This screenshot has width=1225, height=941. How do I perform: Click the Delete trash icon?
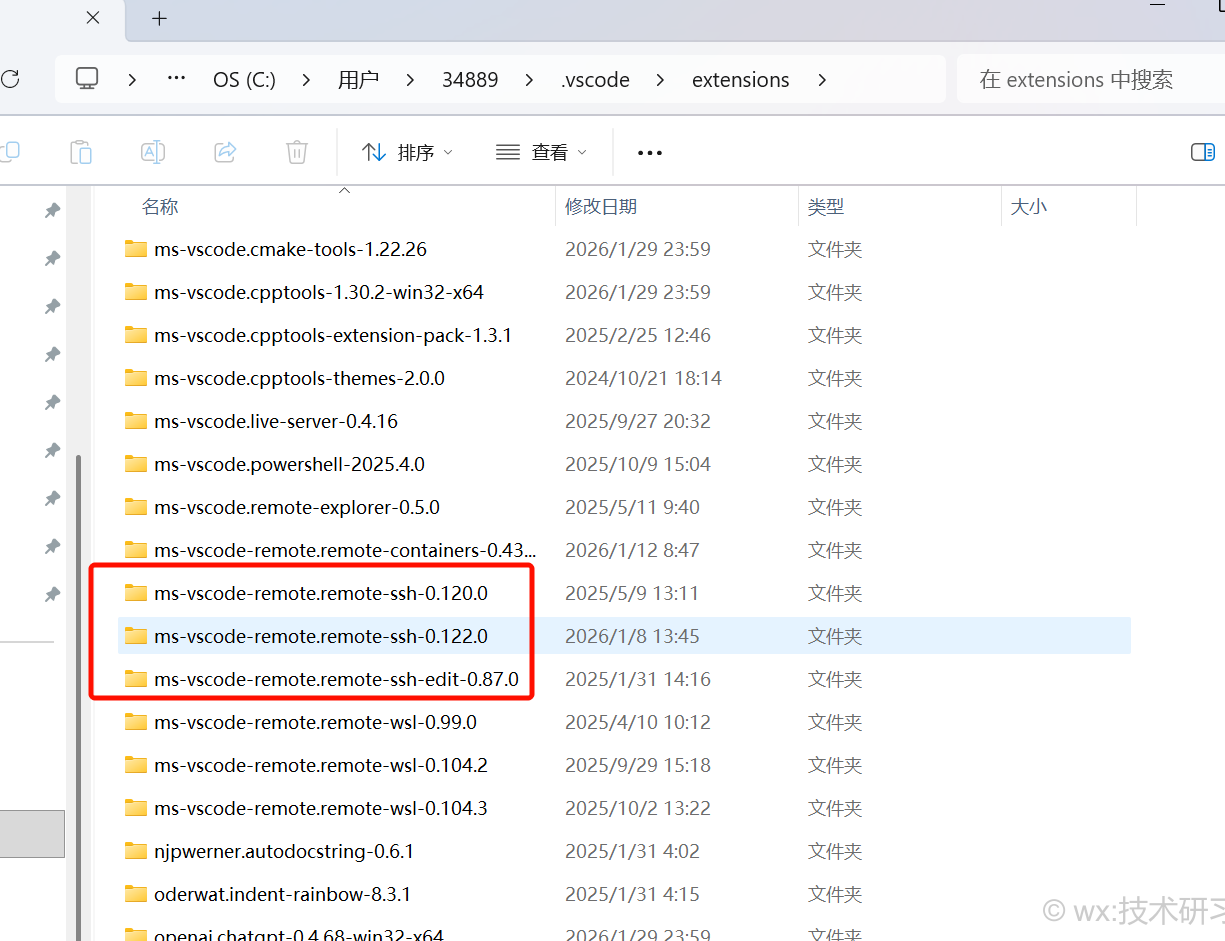pyautogui.click(x=297, y=152)
